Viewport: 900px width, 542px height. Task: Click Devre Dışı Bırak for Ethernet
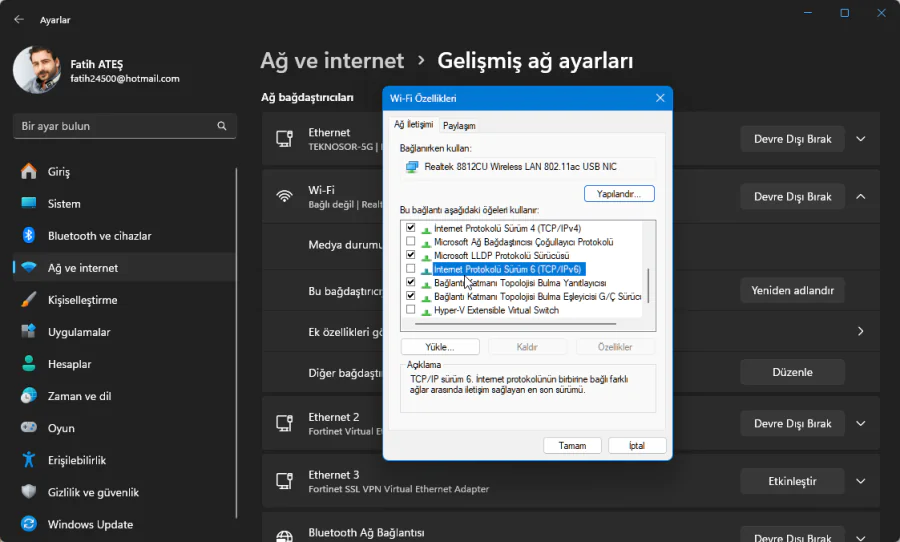792,139
